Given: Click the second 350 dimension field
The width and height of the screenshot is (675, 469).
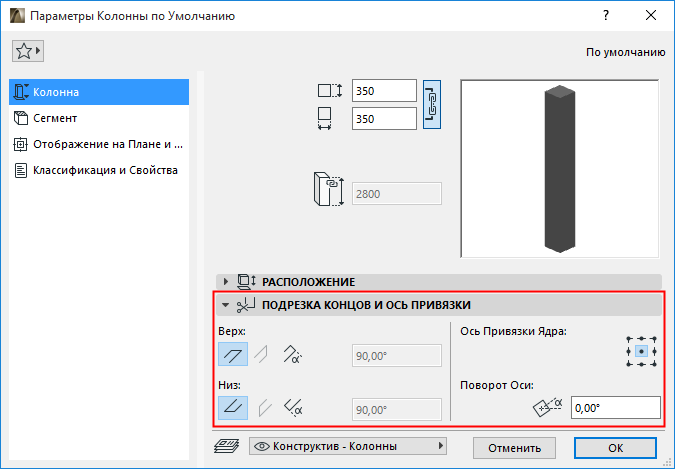Looking at the screenshot, I should pos(384,118).
